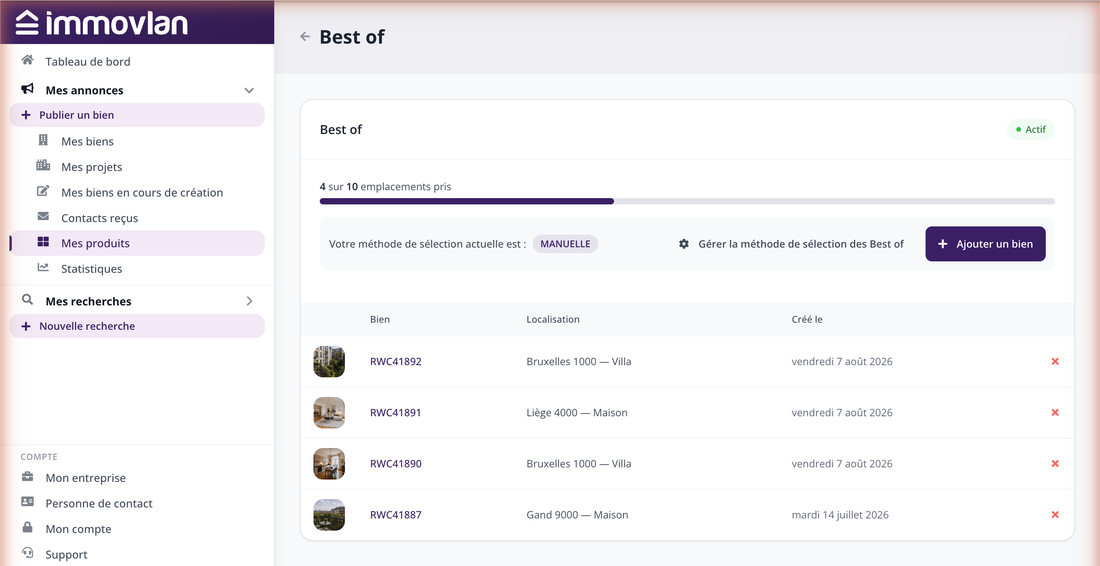Click the Mes recherches section label

click(x=88, y=301)
